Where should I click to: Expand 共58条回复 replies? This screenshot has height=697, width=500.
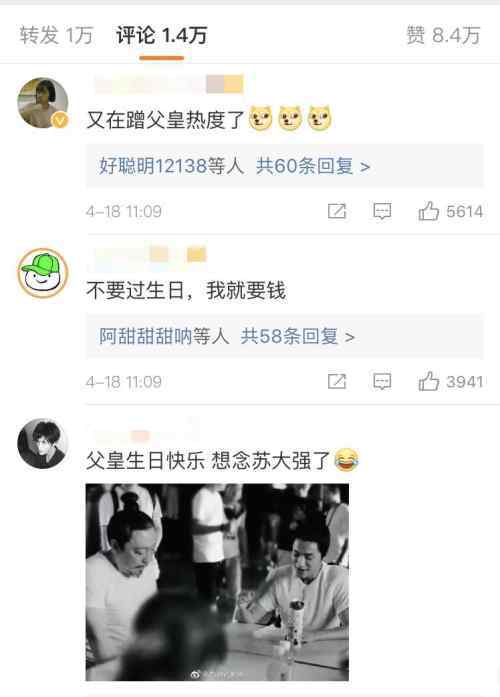[297, 336]
